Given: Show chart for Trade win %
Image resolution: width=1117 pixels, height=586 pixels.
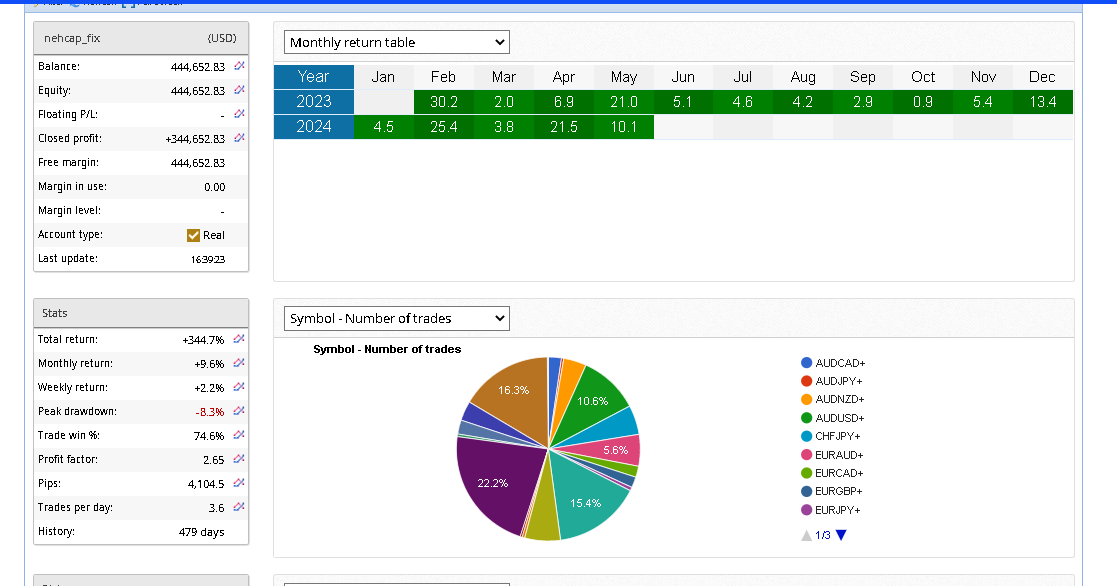Looking at the screenshot, I should click(x=239, y=435).
